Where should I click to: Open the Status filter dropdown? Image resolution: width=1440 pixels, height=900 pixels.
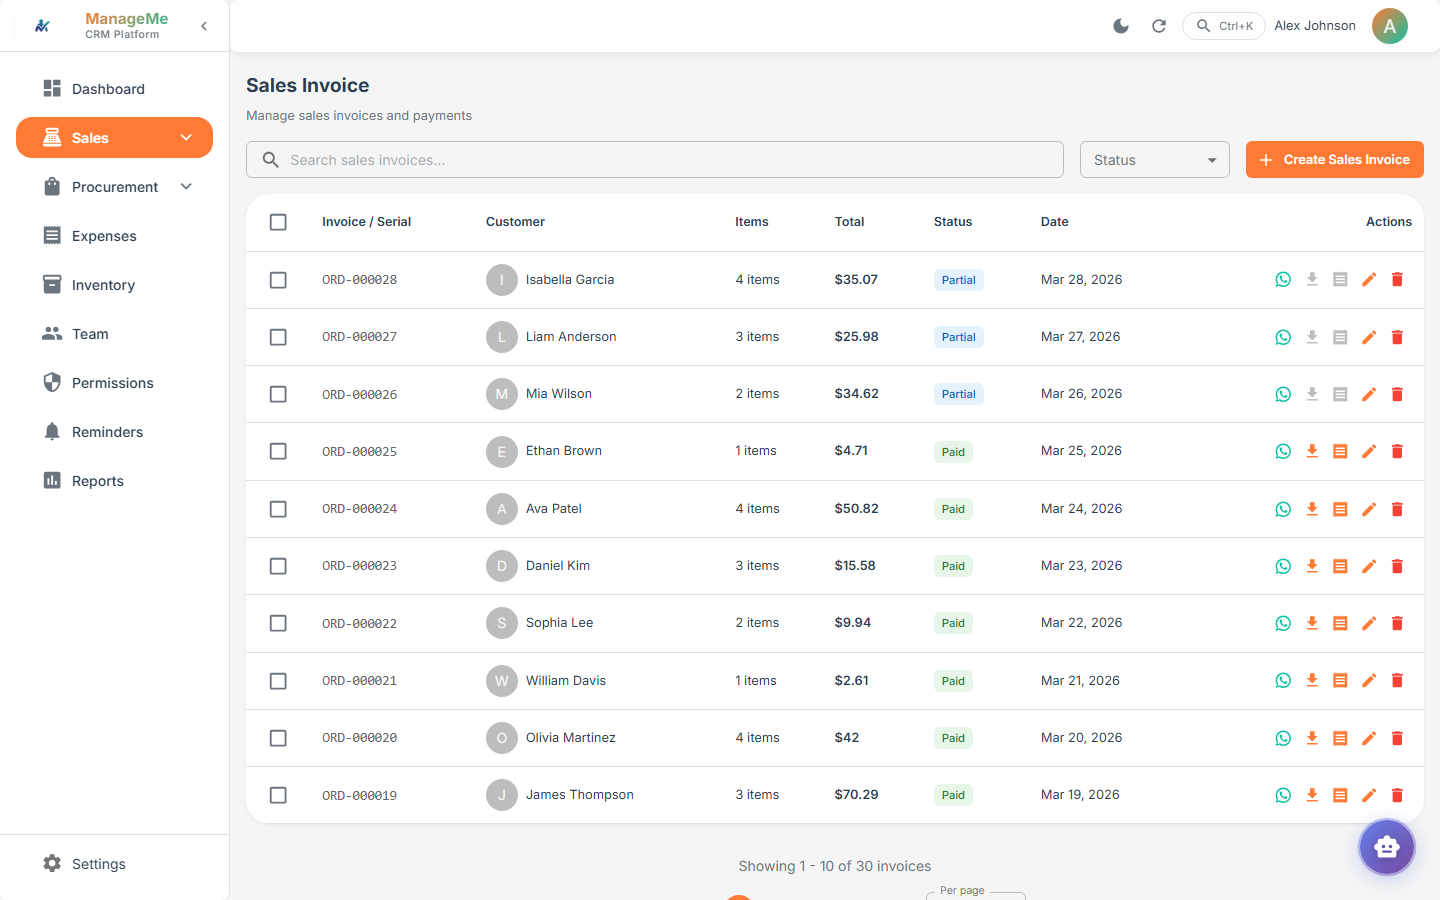coord(1154,160)
